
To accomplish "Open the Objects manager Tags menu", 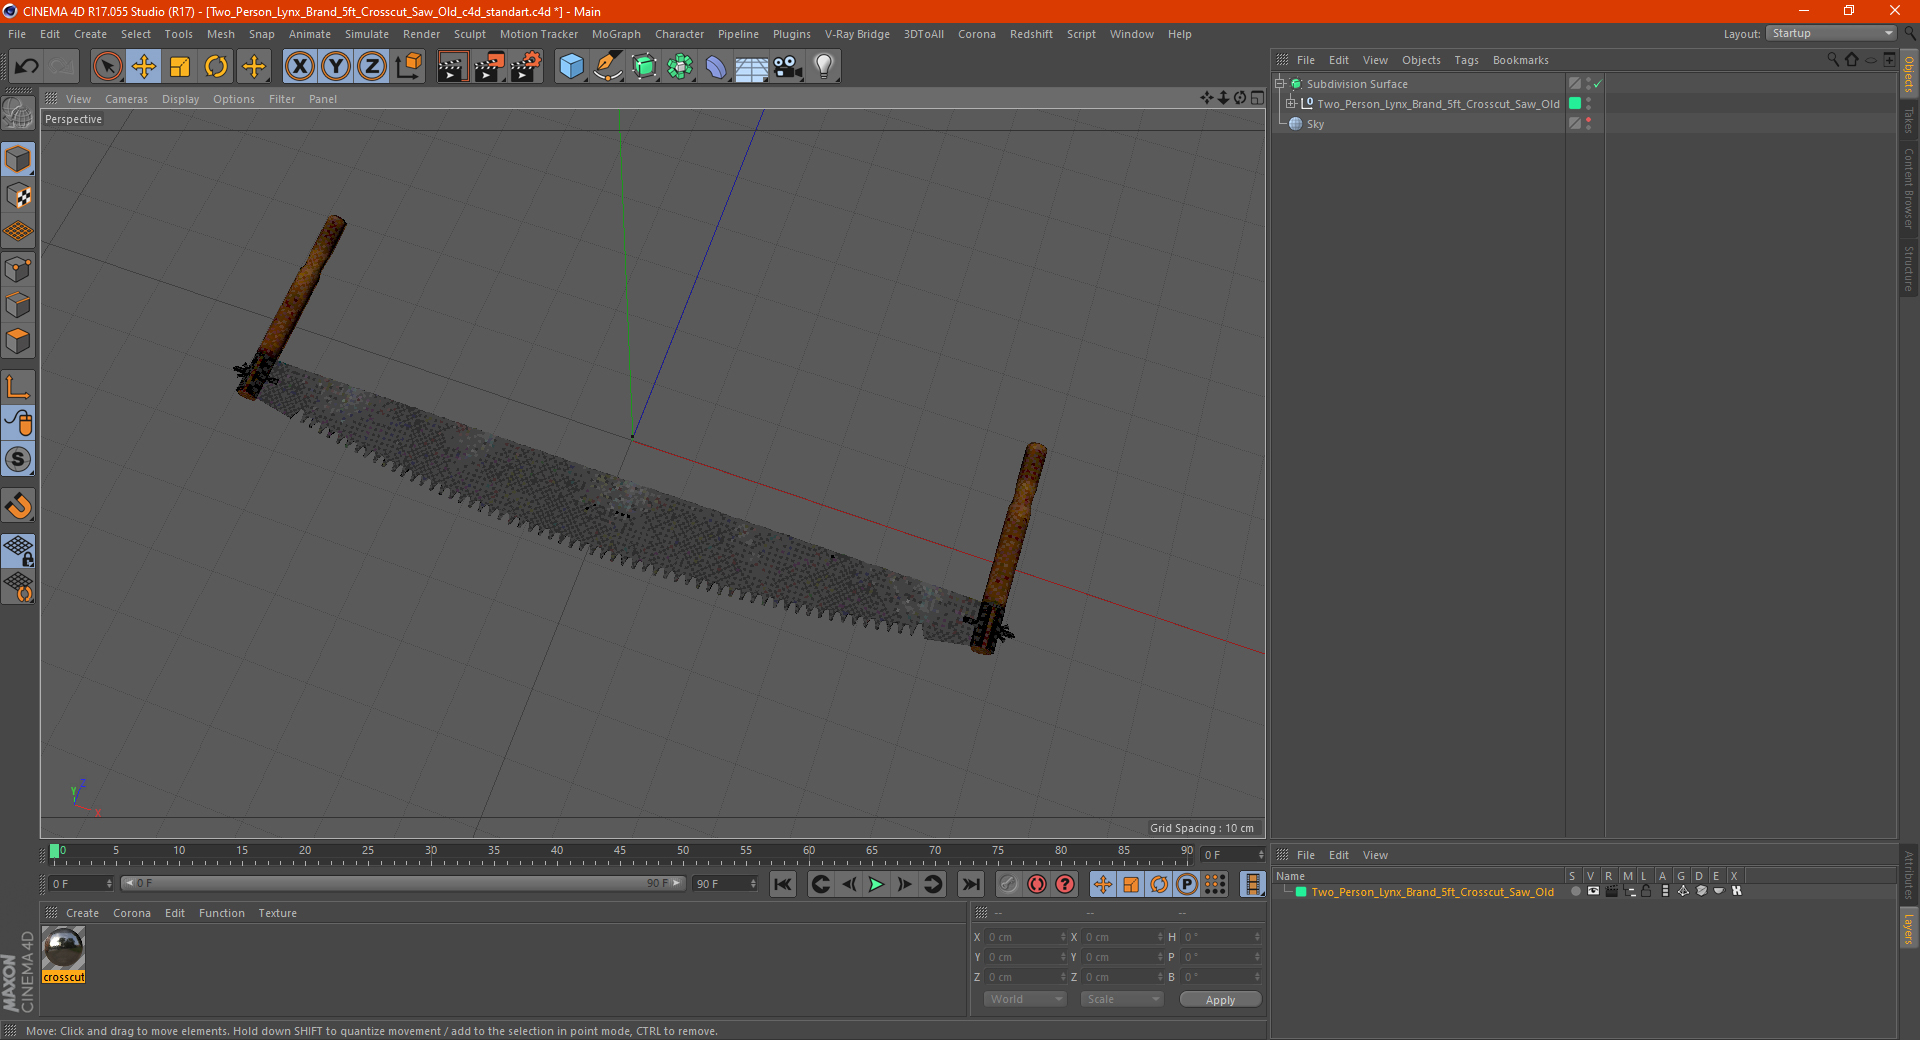I will pos(1466,60).
